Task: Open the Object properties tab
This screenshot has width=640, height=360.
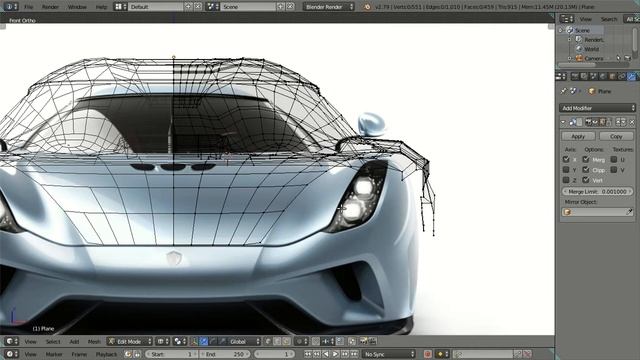Action: [x=612, y=76]
